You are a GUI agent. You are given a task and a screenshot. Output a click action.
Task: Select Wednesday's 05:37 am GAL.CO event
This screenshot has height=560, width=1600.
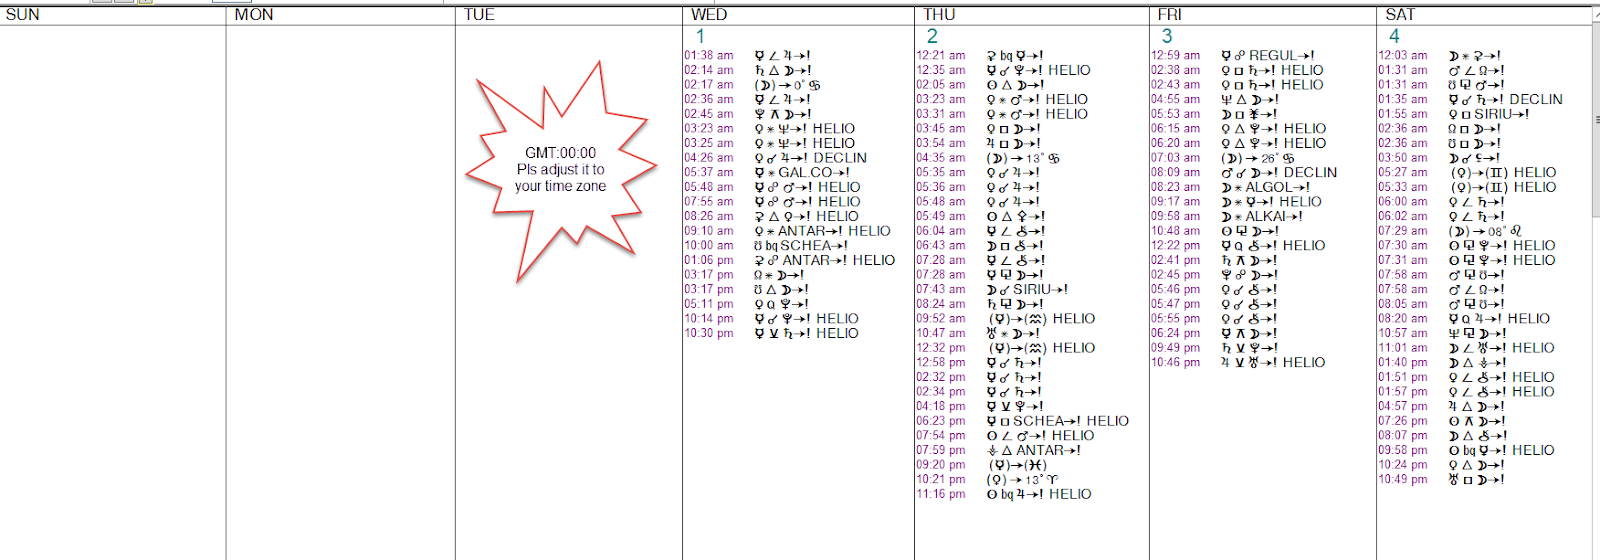(x=765, y=173)
